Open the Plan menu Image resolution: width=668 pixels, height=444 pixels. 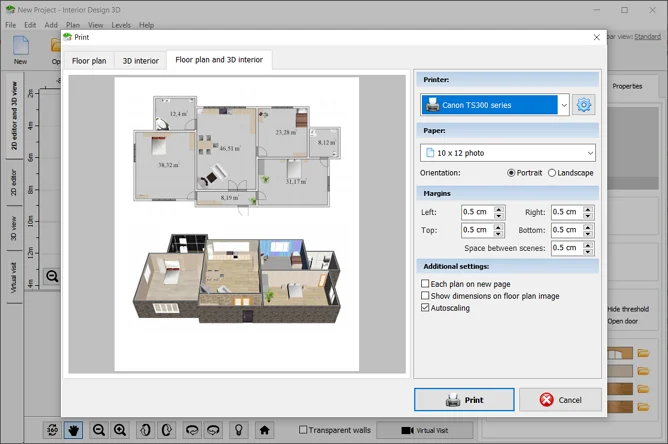pos(73,25)
